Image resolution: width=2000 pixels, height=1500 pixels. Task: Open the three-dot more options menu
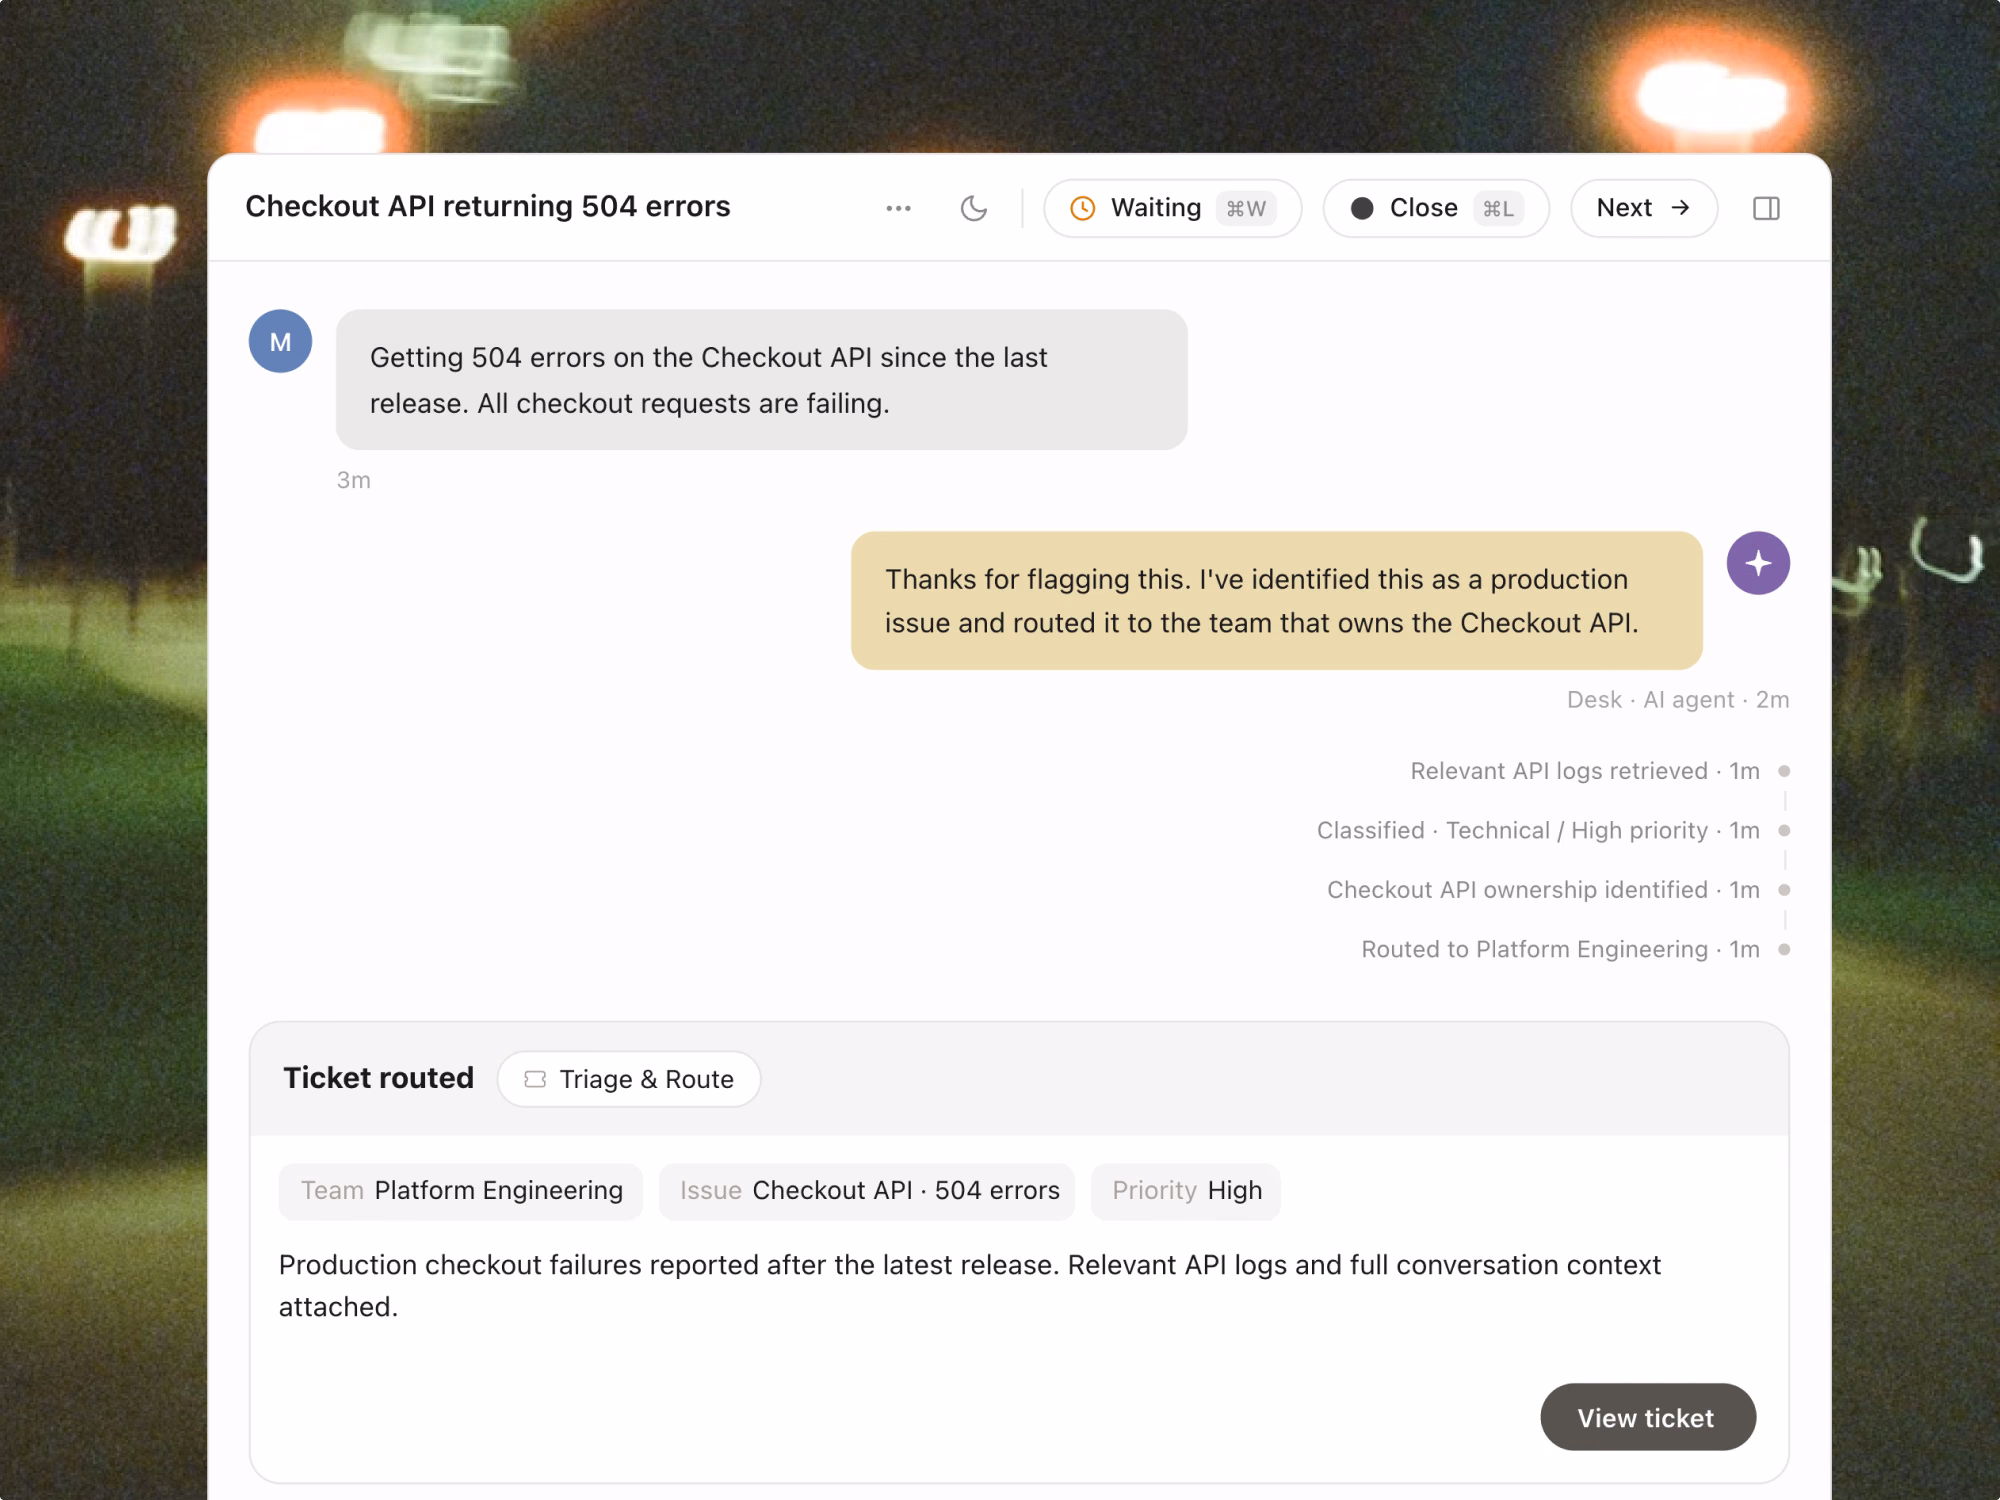tap(898, 208)
